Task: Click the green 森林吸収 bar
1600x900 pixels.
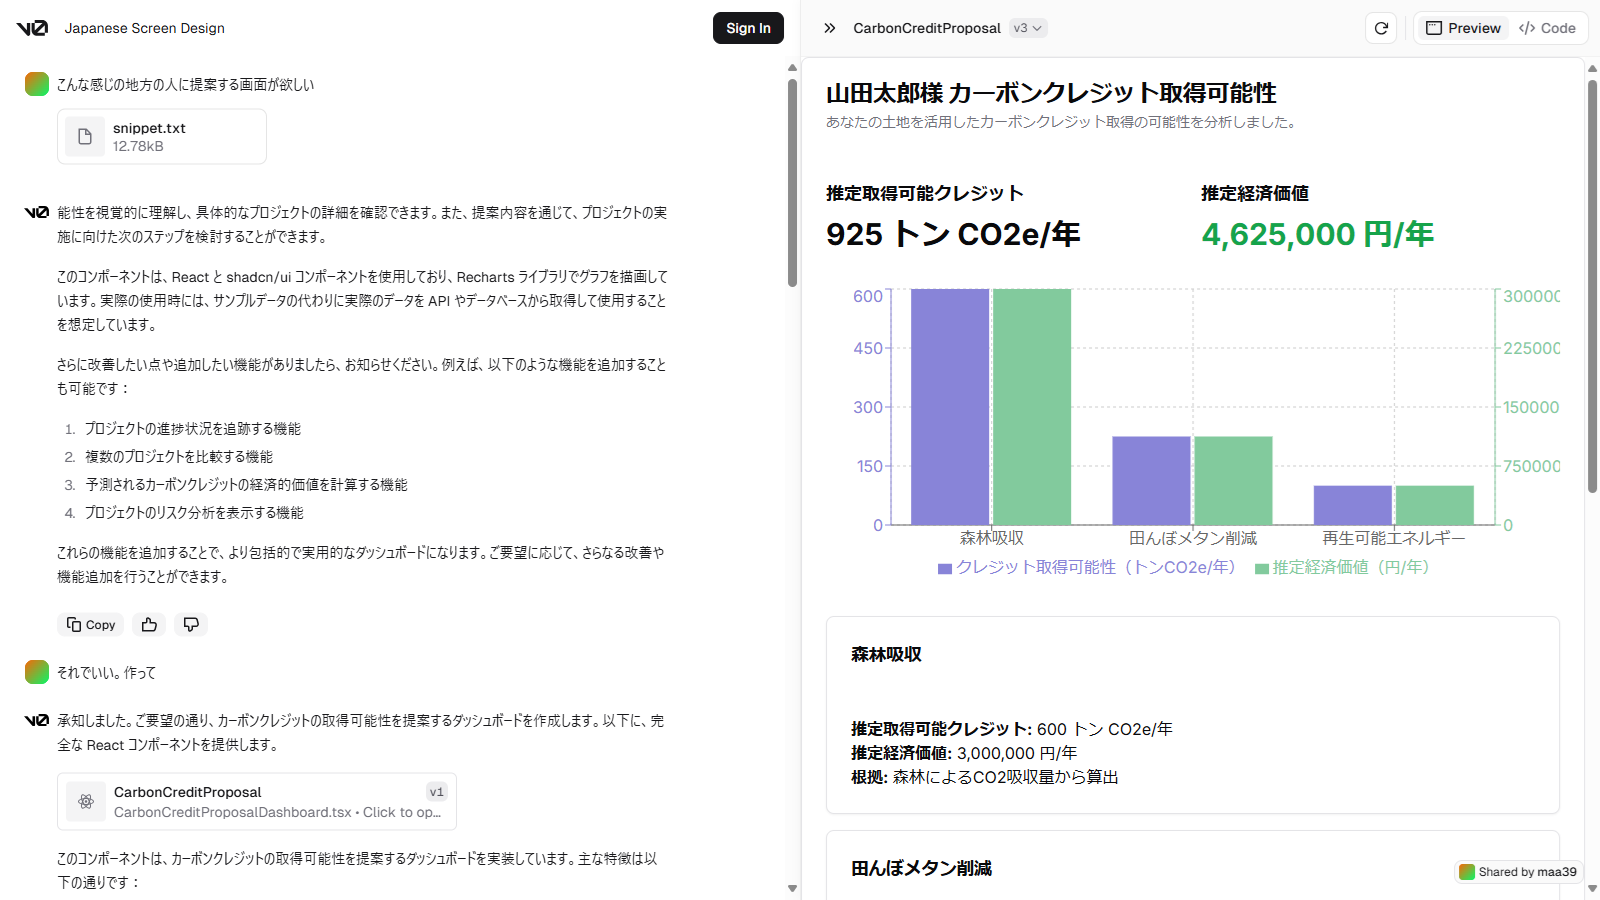Action: [1032, 407]
